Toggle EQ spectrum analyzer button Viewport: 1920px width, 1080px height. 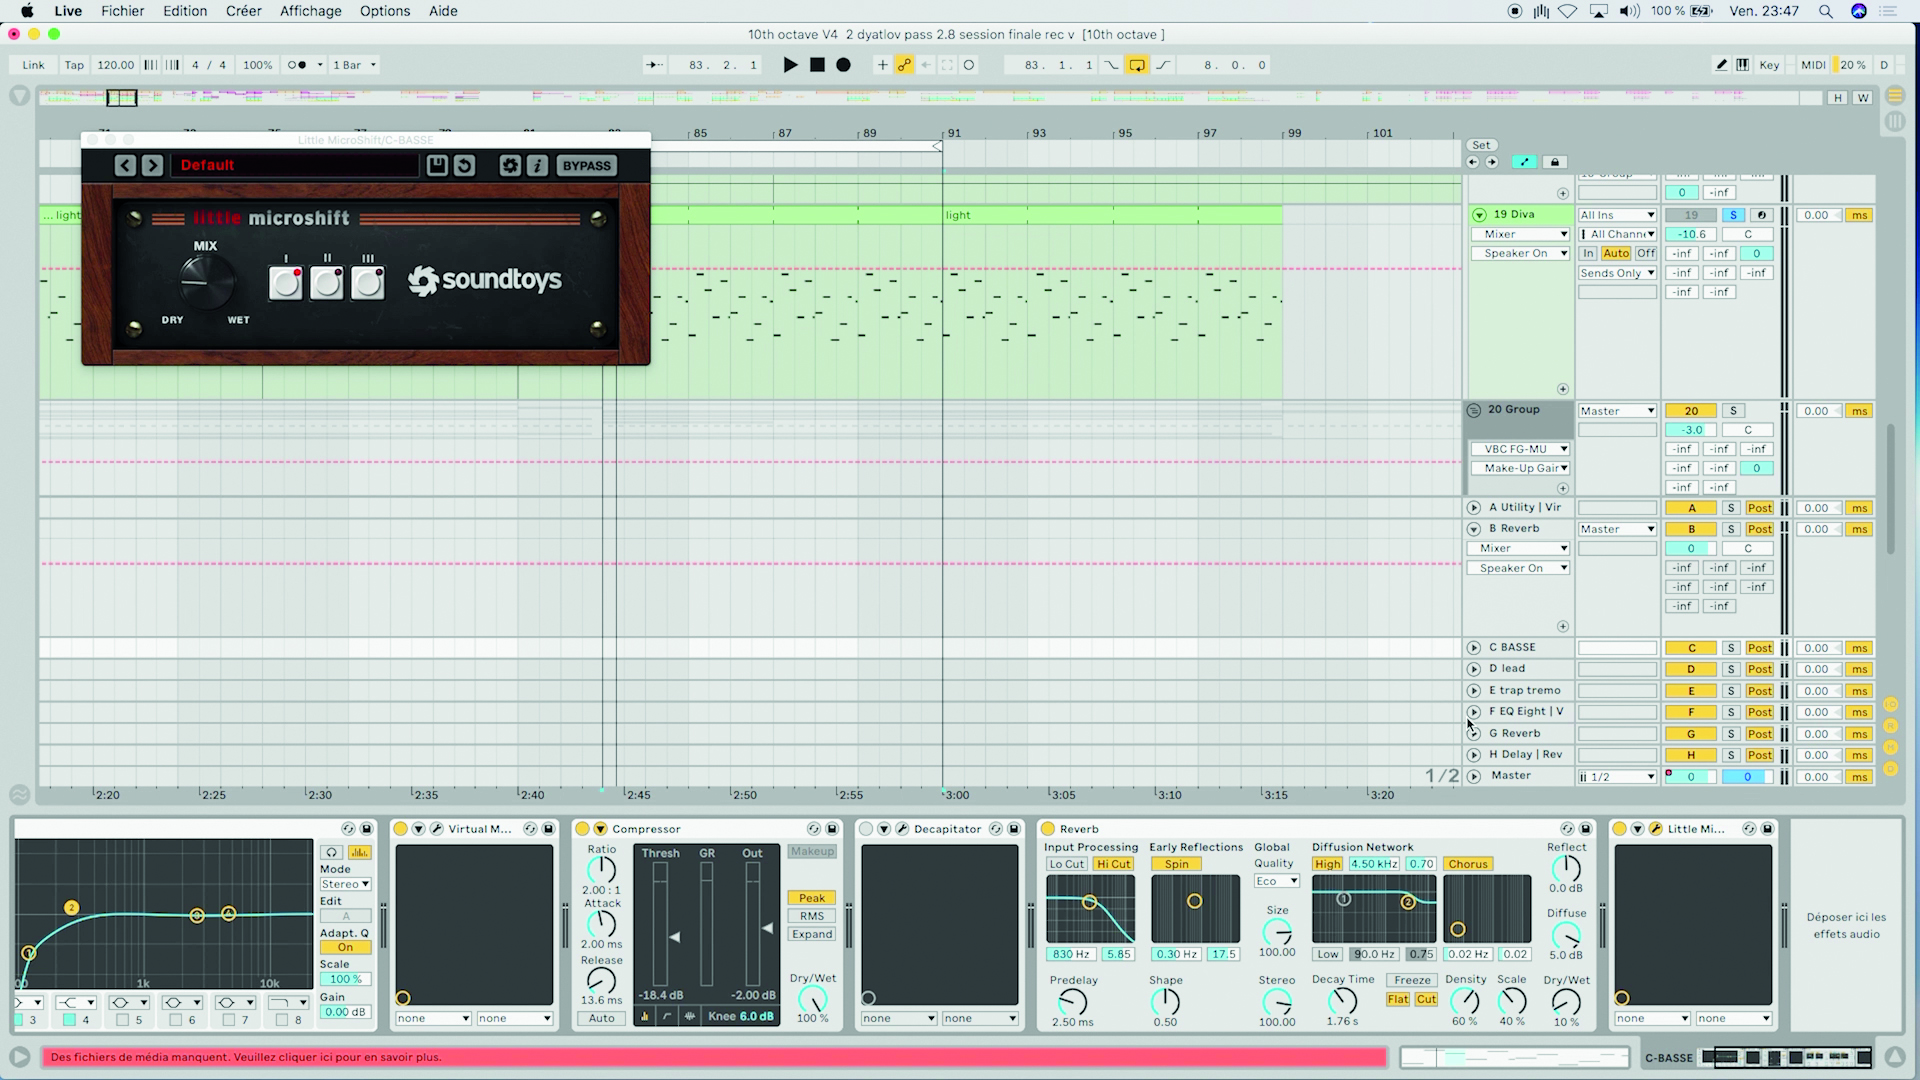click(359, 853)
